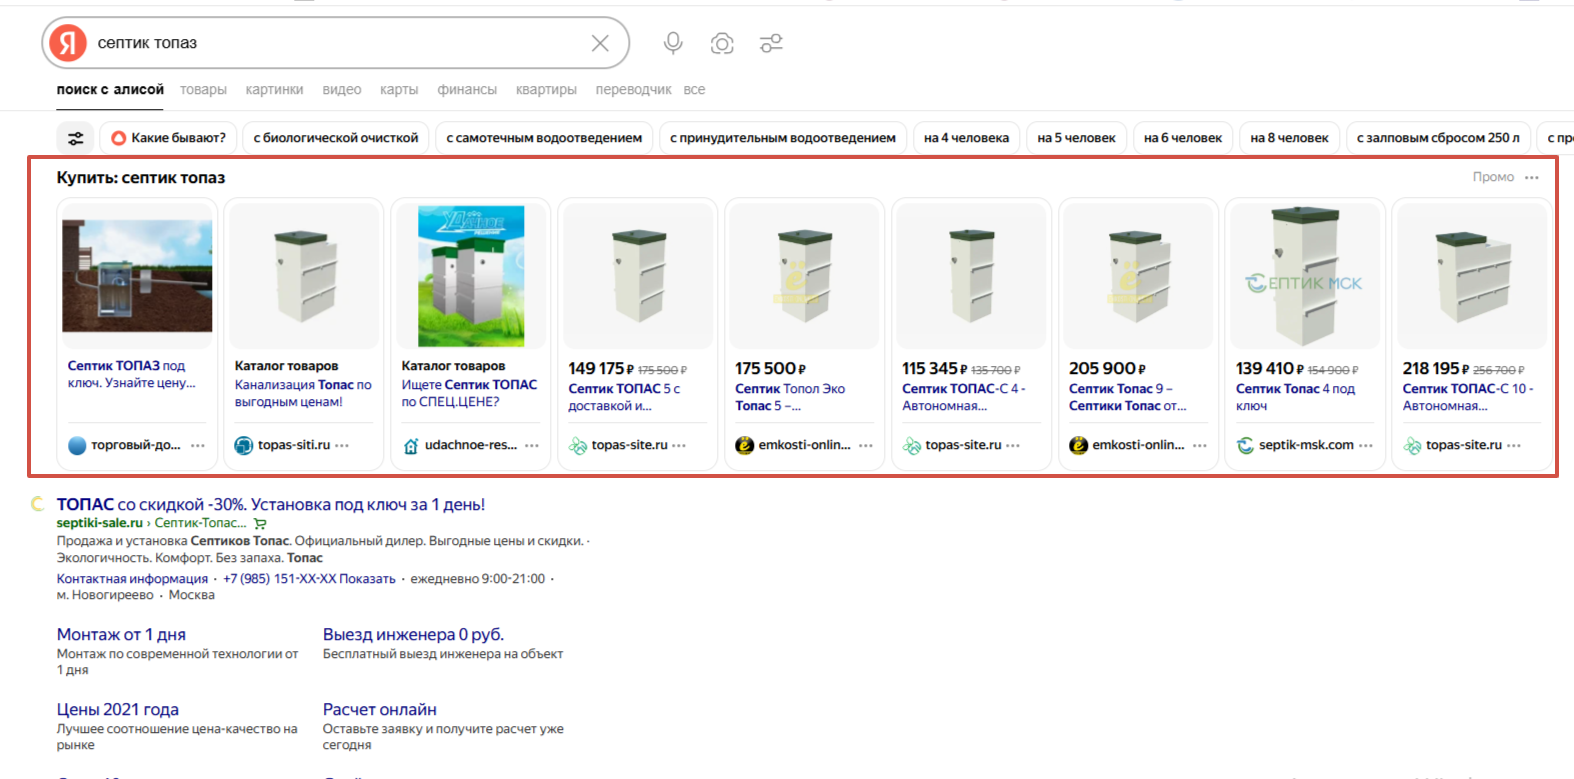Viewport: 1574px width, 779px height.
Task: Open the installed septic diagram thumbnail
Action: pyautogui.click(x=137, y=276)
